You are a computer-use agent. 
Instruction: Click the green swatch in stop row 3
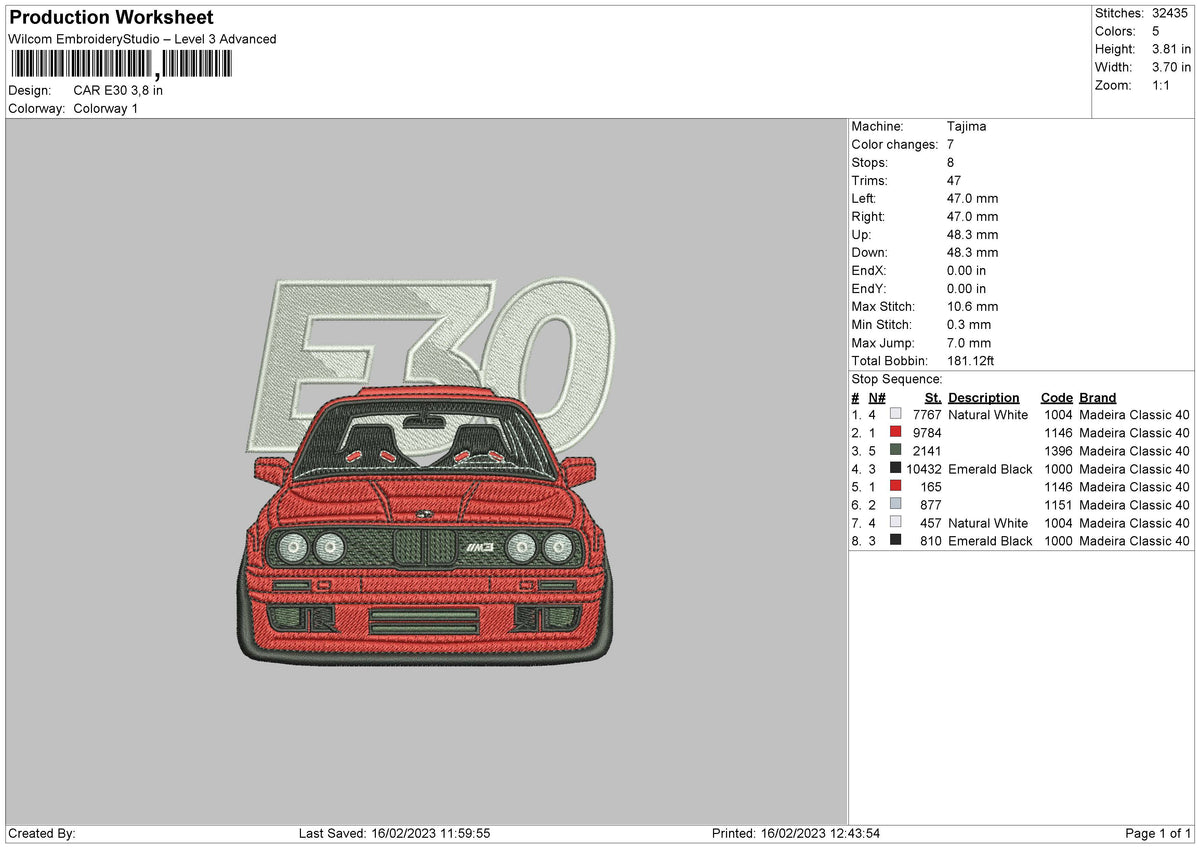point(896,450)
